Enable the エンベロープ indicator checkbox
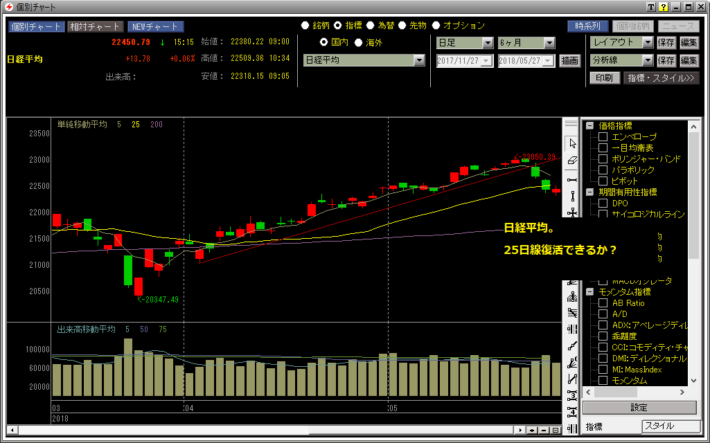The height and width of the screenshot is (443, 710). pos(603,137)
